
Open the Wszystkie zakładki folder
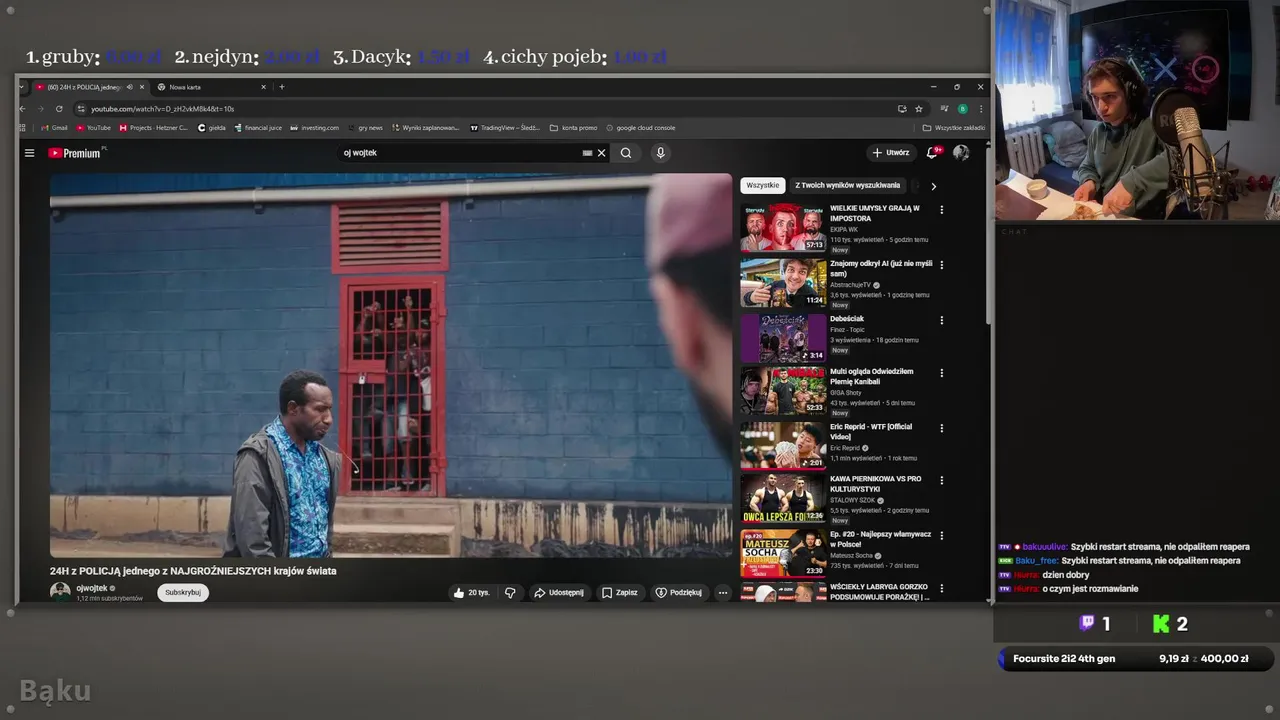click(953, 128)
